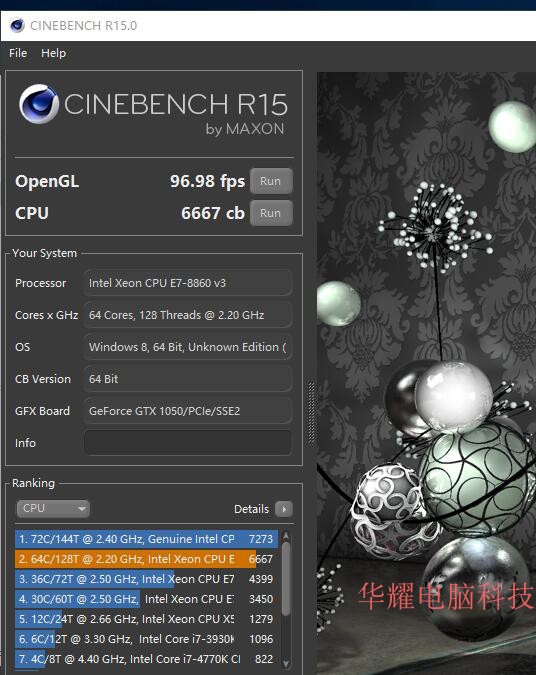Click the Cinebench R15 logo sphere
This screenshot has height=675, width=536.
coord(39,104)
